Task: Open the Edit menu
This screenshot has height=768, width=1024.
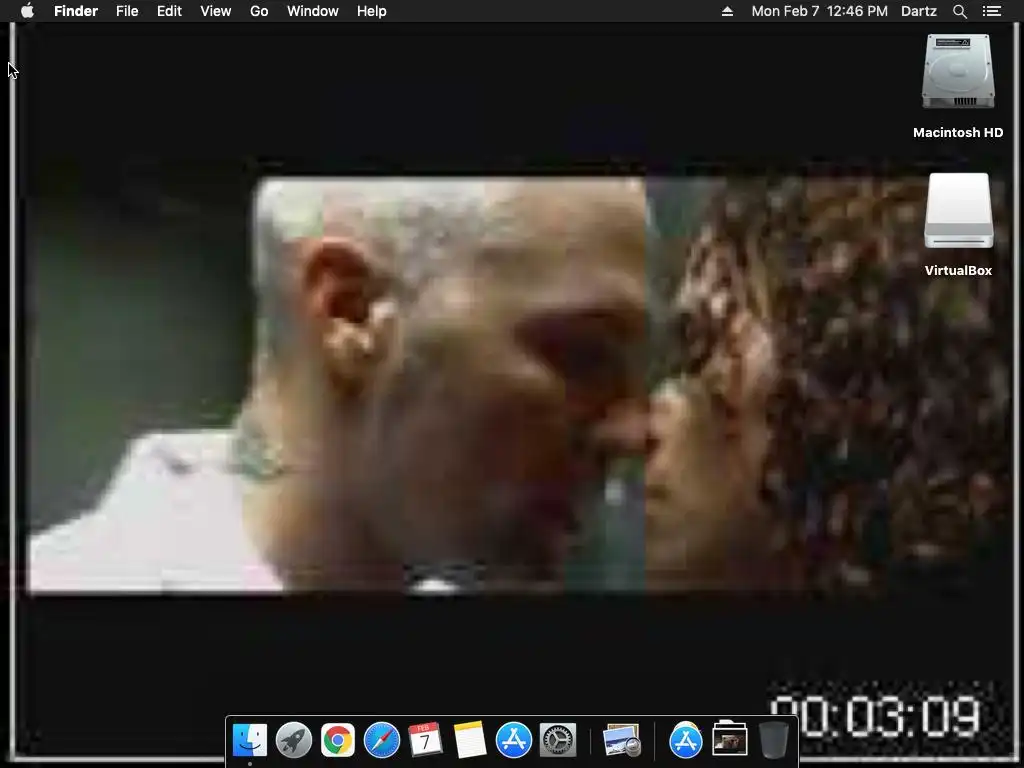Action: 169,11
